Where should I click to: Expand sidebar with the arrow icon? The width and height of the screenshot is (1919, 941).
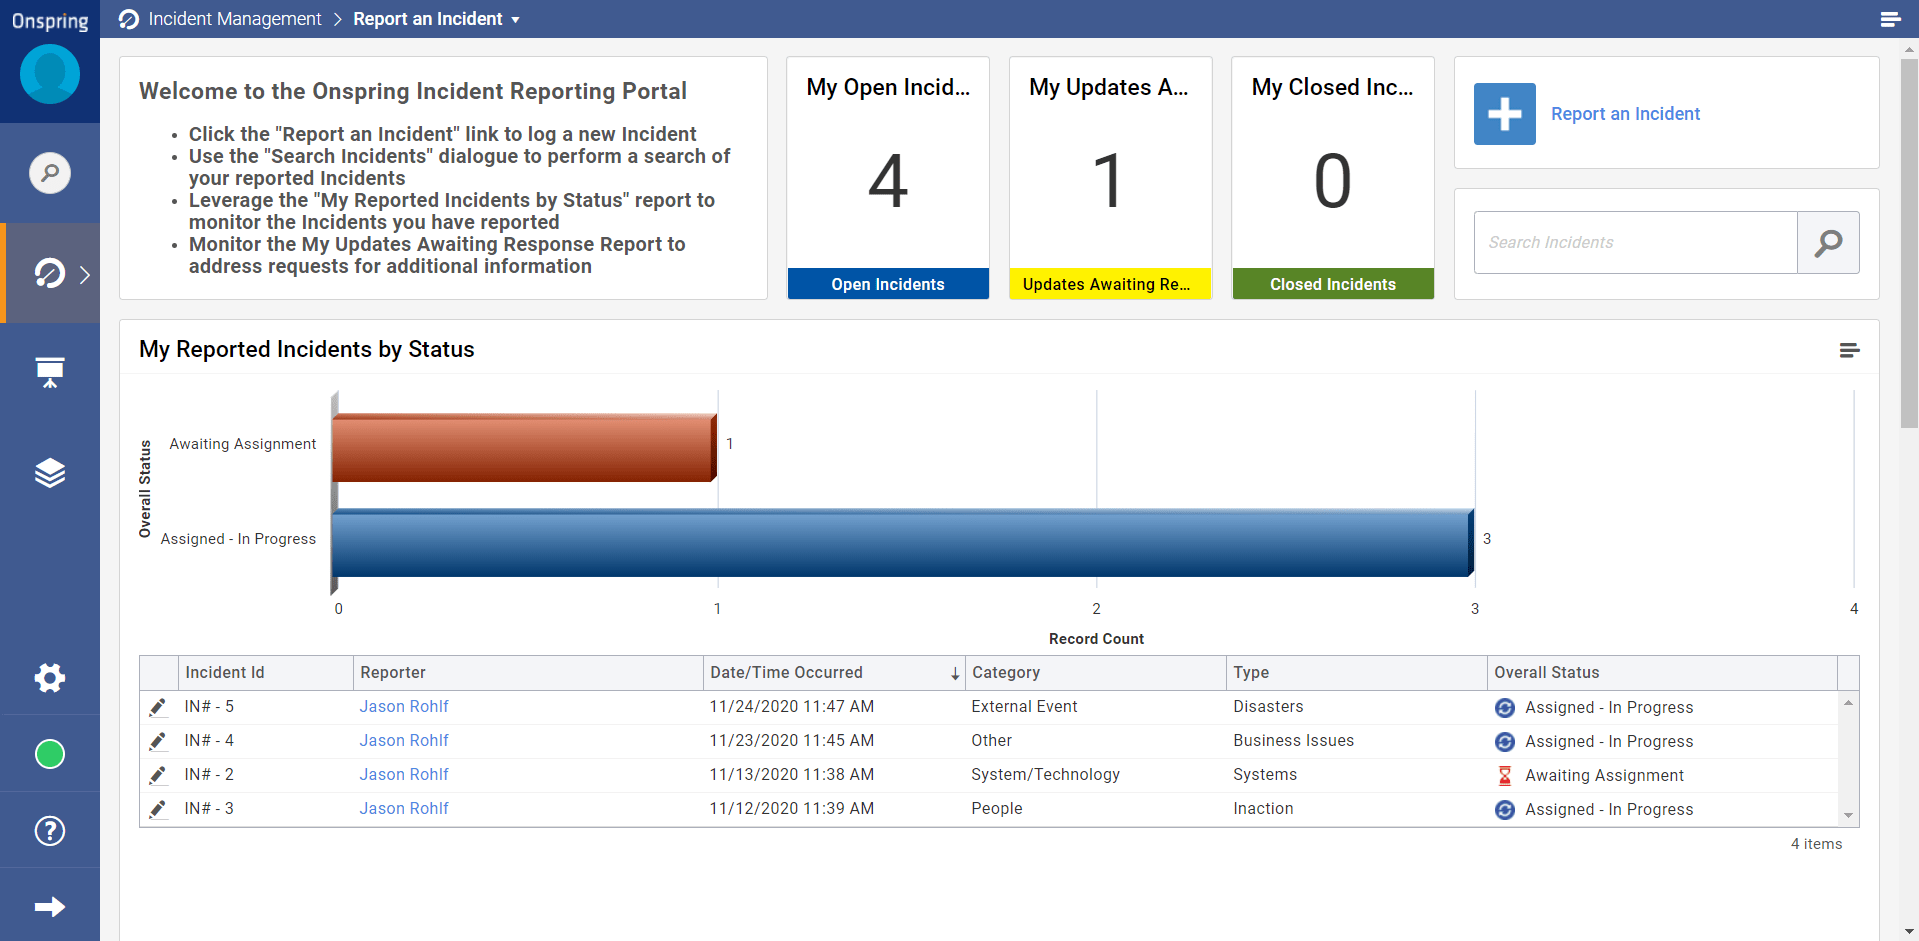50,907
